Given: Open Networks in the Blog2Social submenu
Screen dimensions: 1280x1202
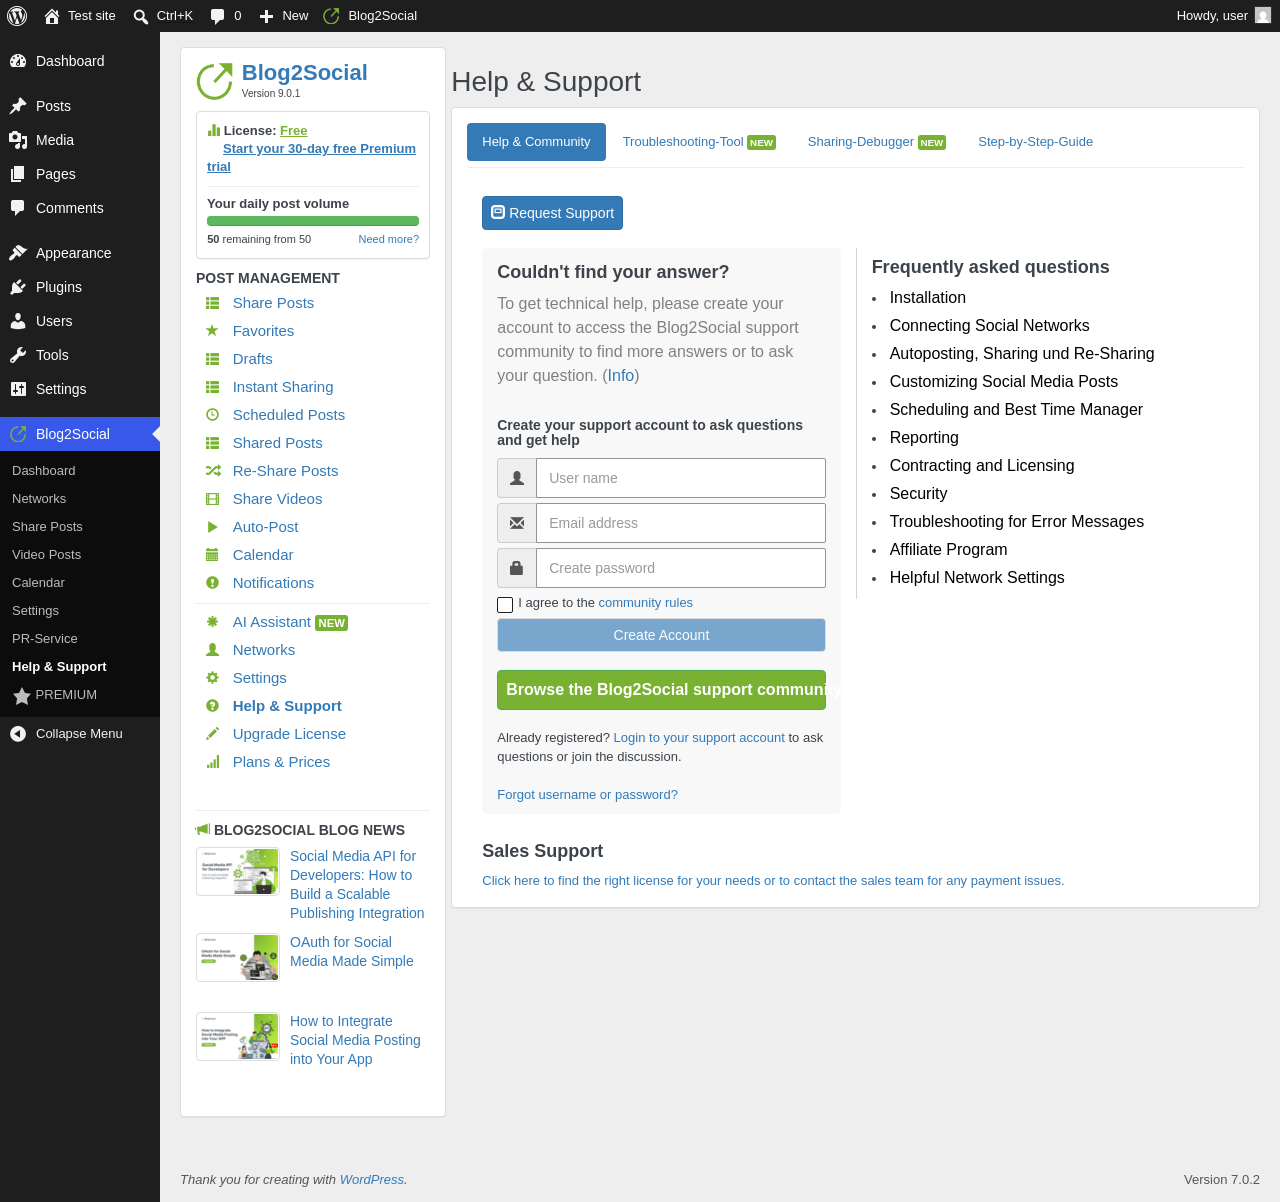Looking at the screenshot, I should [39, 499].
